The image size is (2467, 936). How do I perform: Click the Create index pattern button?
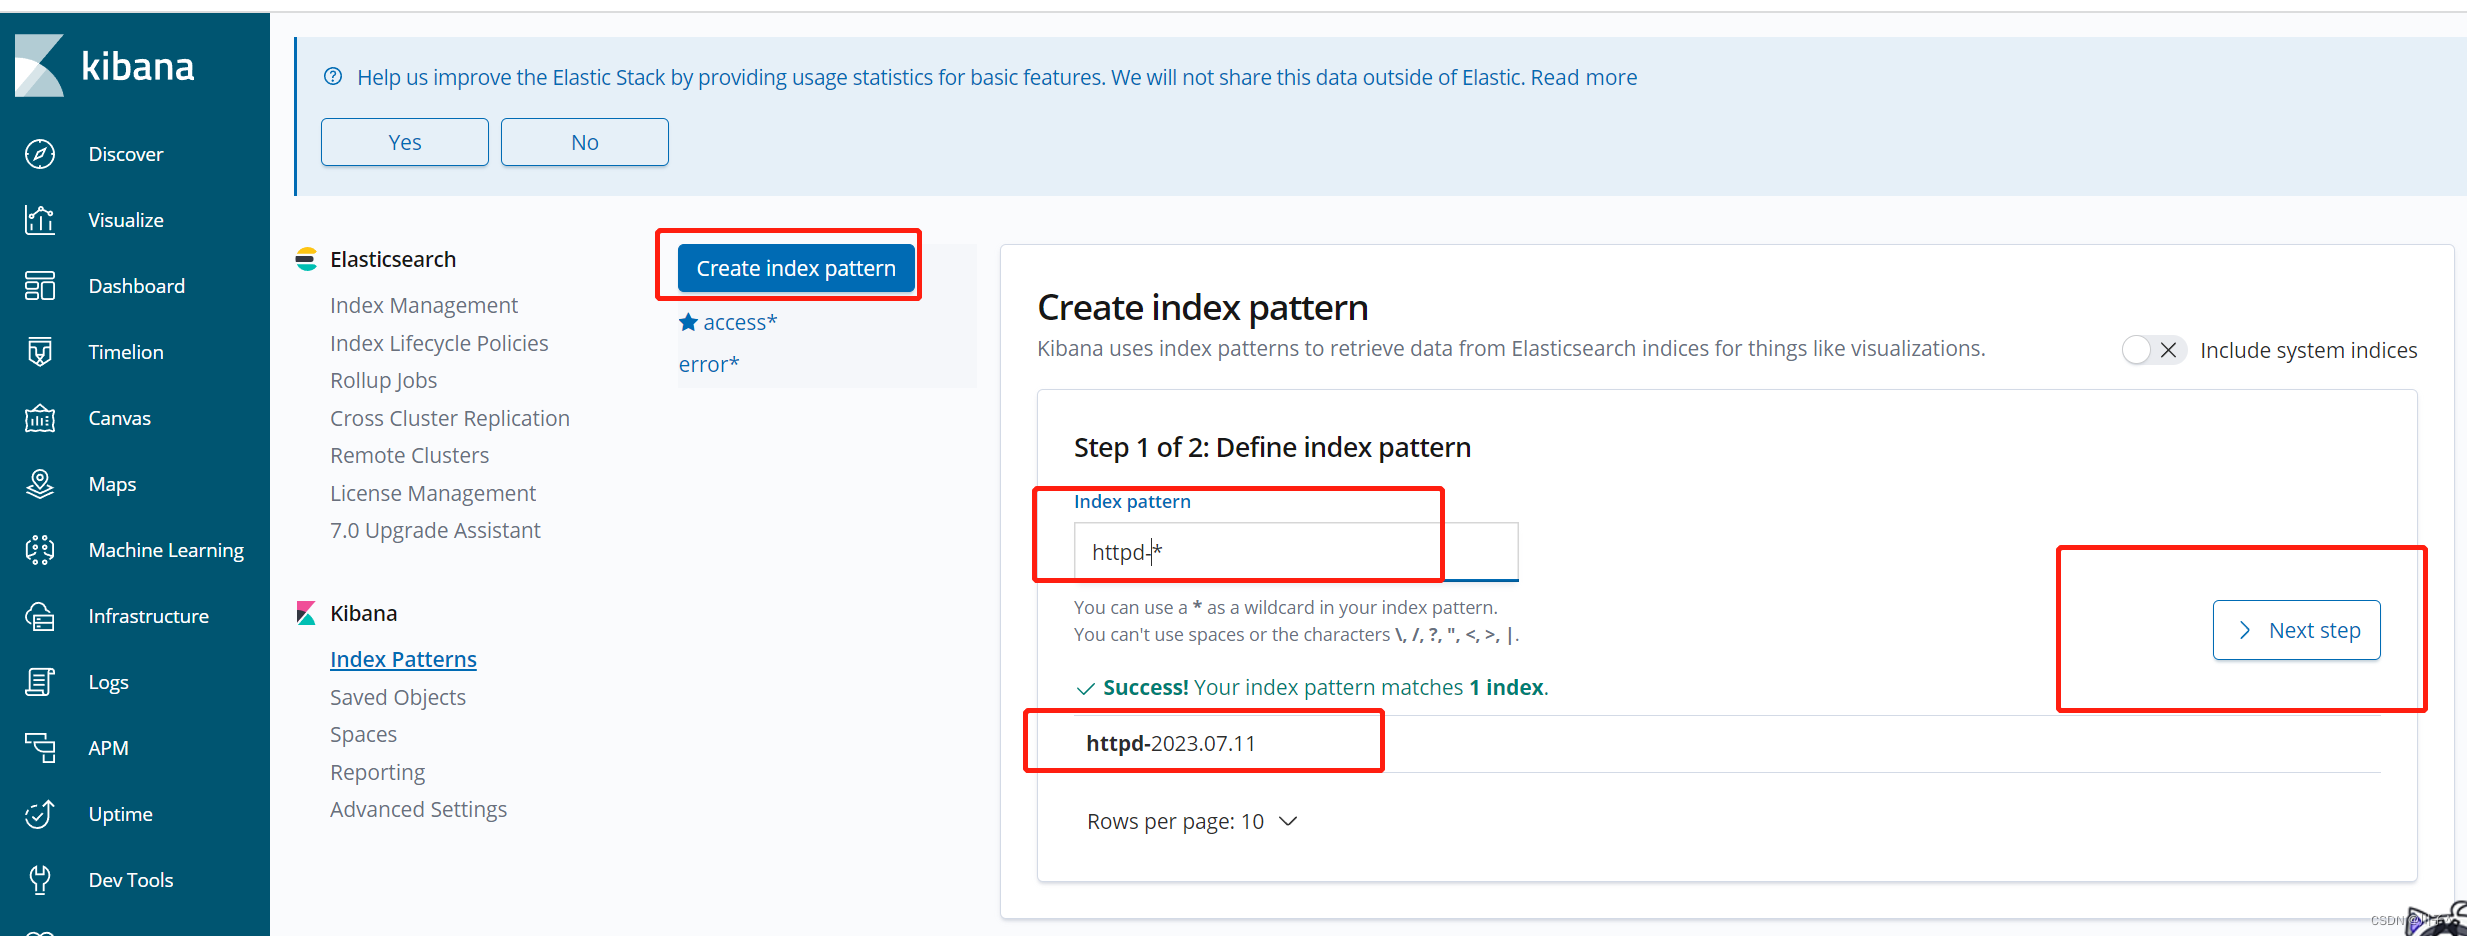[796, 268]
